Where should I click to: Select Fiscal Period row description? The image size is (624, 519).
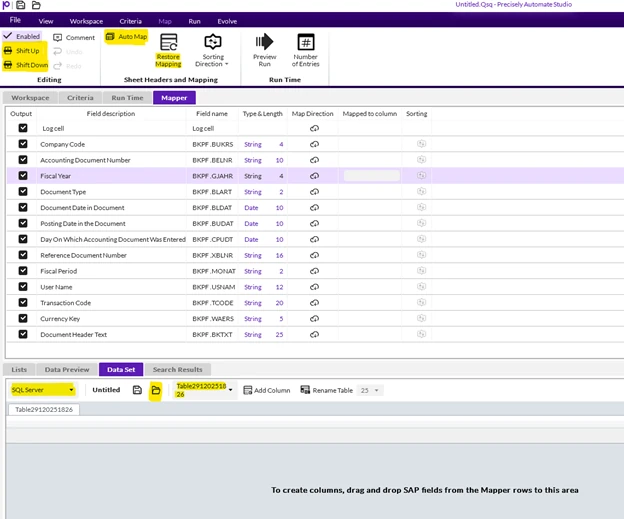pos(58,271)
